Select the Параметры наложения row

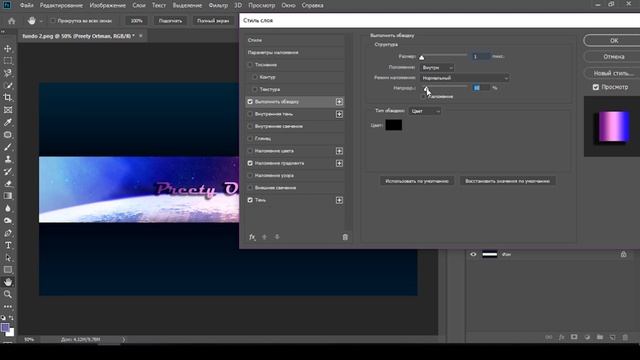(295, 53)
